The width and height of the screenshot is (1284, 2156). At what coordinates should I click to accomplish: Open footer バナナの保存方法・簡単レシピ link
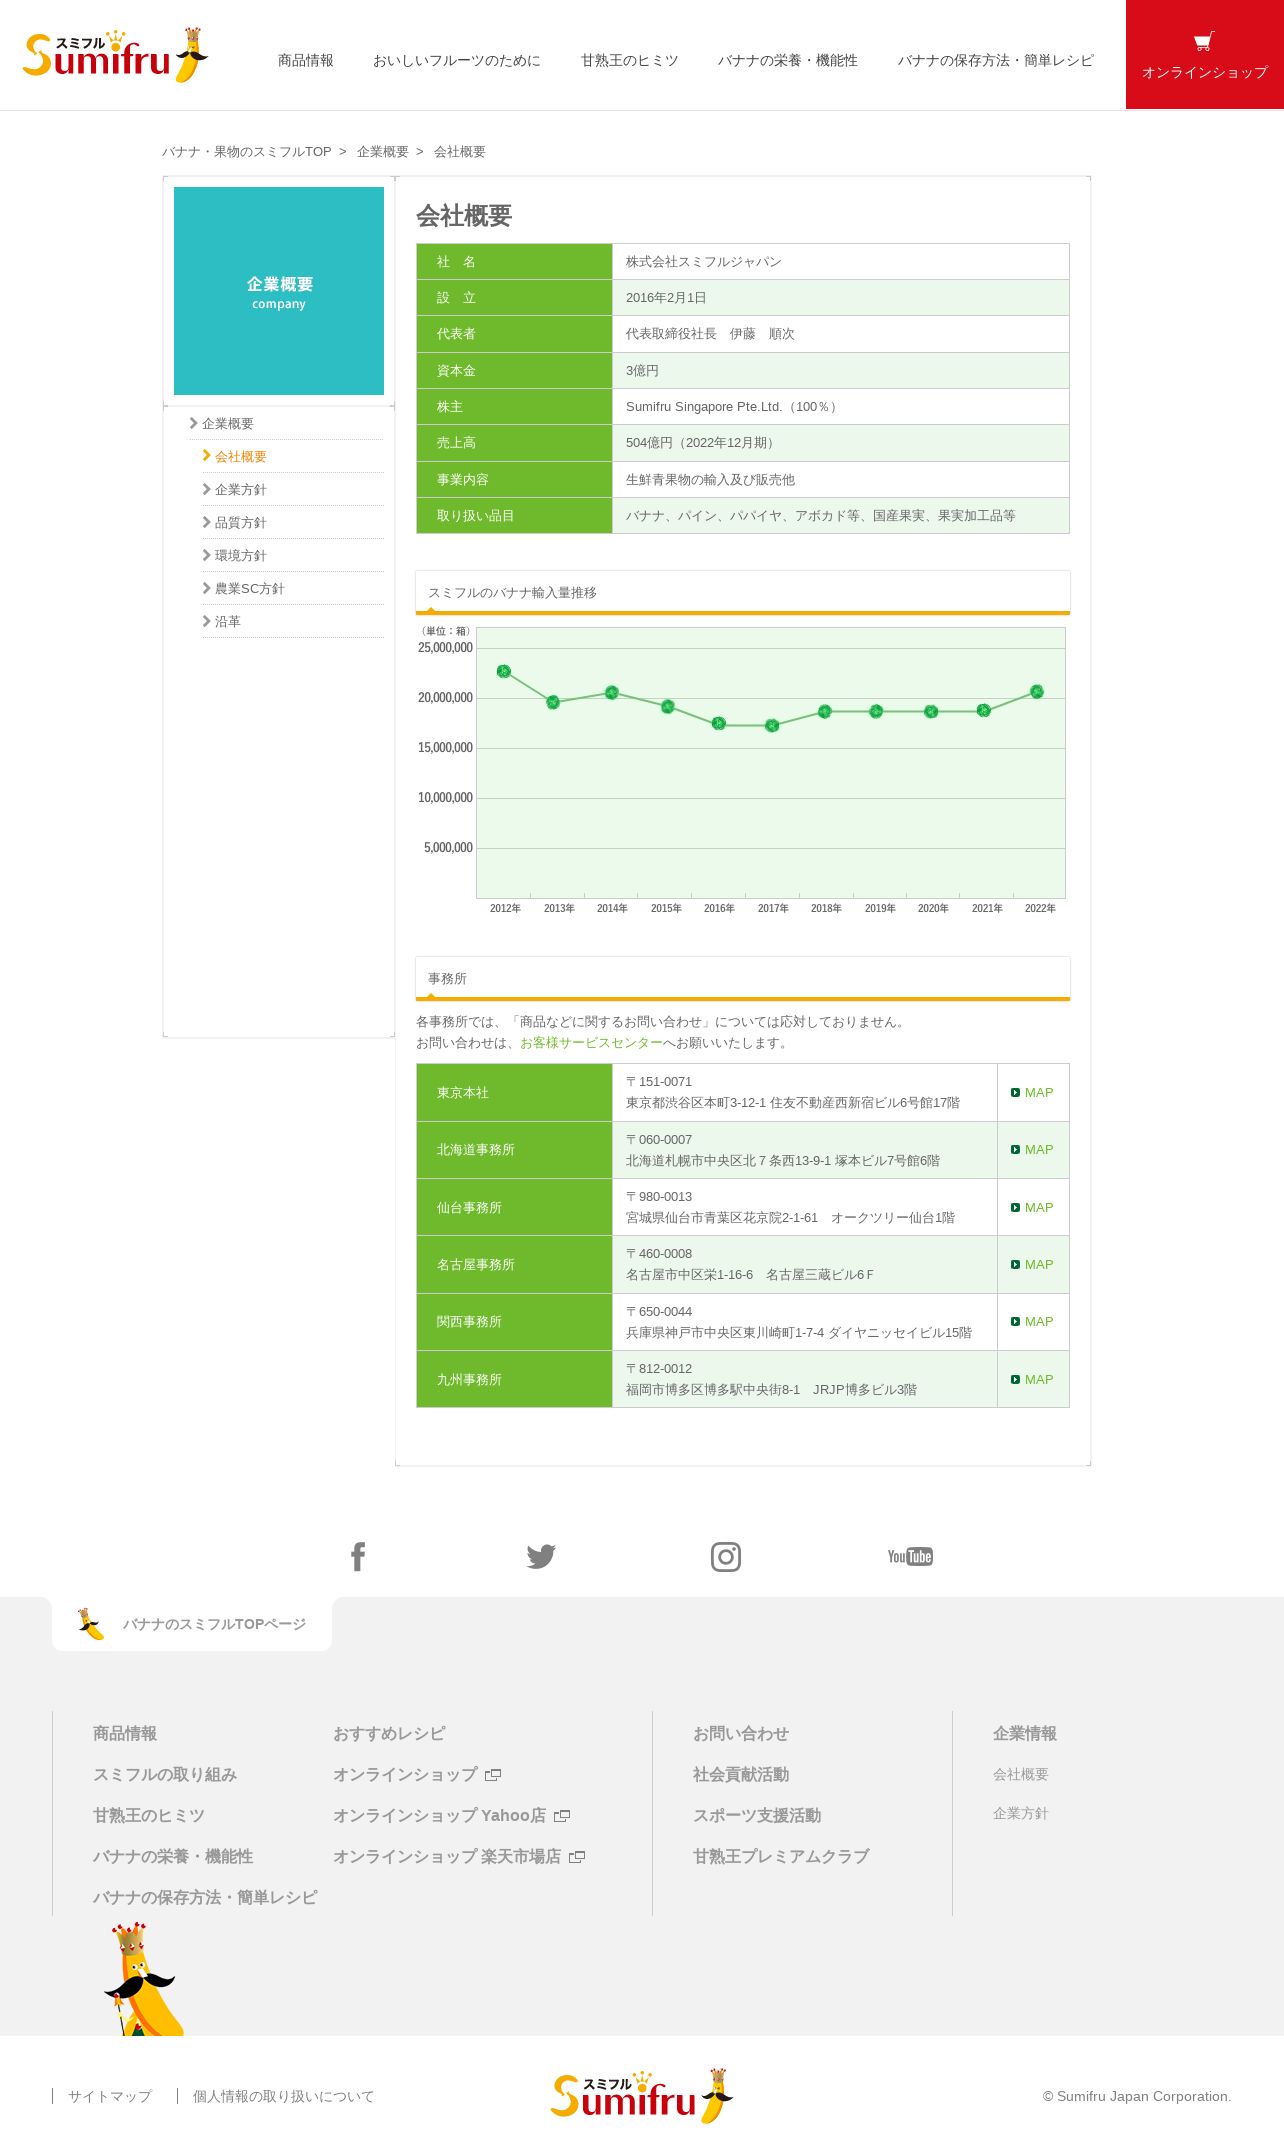tap(205, 1898)
